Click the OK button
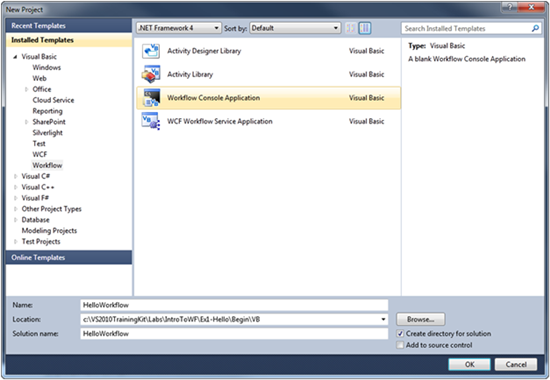This screenshot has width=550, height=380. point(469,364)
